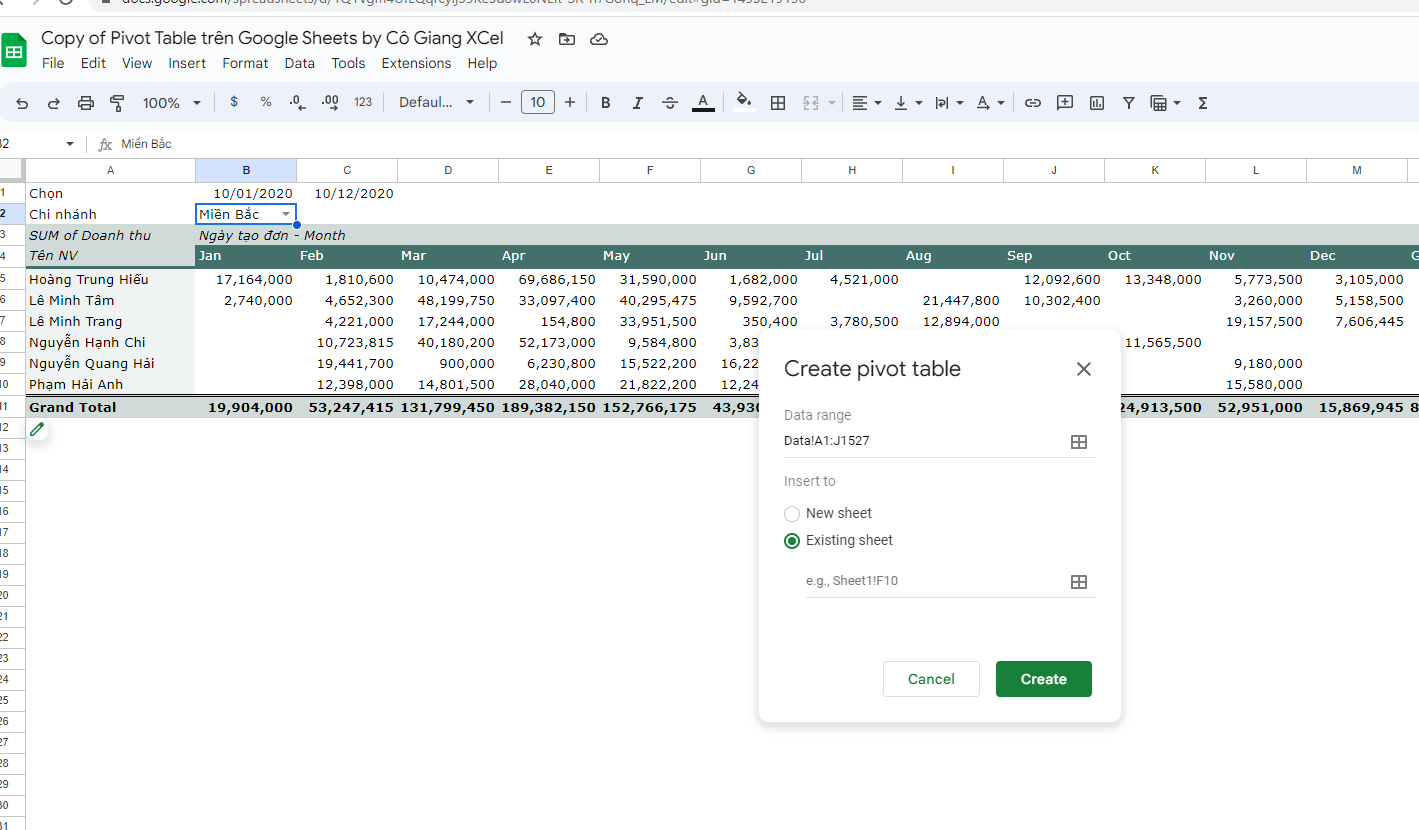The image size is (1419, 830).
Task: Open the Fill color picker
Action: click(743, 101)
